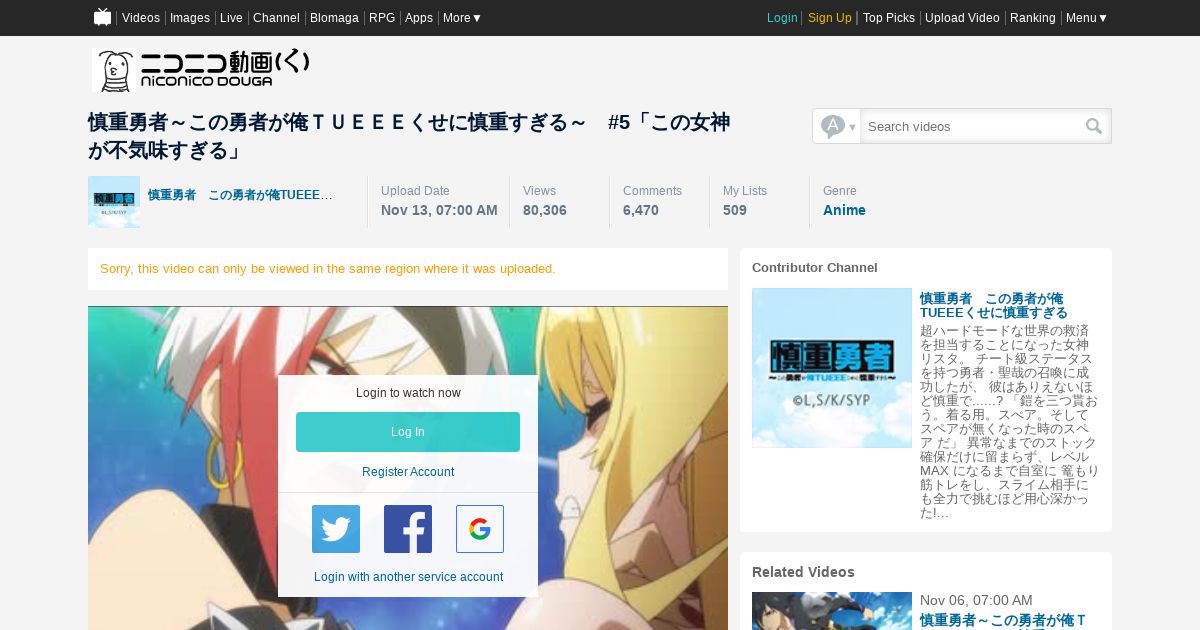Click the region restriction notice text
Image resolution: width=1200 pixels, height=630 pixels.
click(x=328, y=269)
